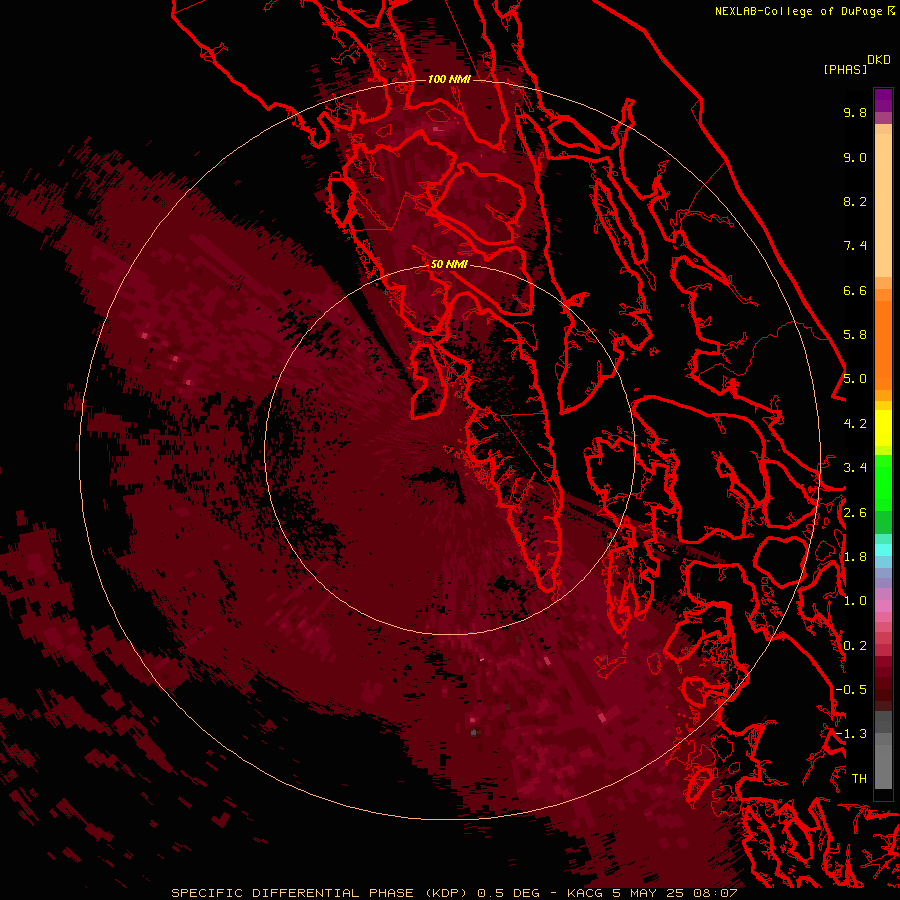Click the 4.2 scale value
900x900 pixels.
click(855, 424)
